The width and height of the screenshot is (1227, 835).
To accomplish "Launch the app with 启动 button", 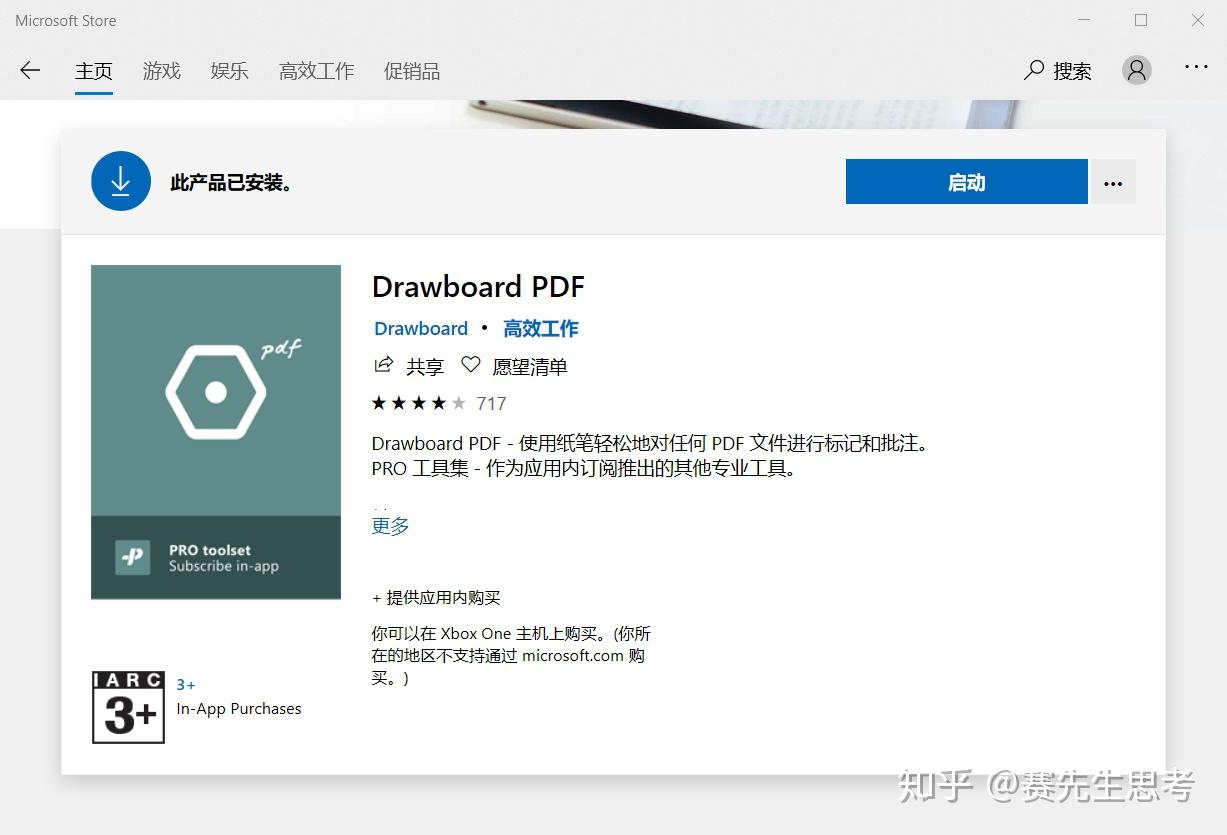I will click(x=966, y=182).
